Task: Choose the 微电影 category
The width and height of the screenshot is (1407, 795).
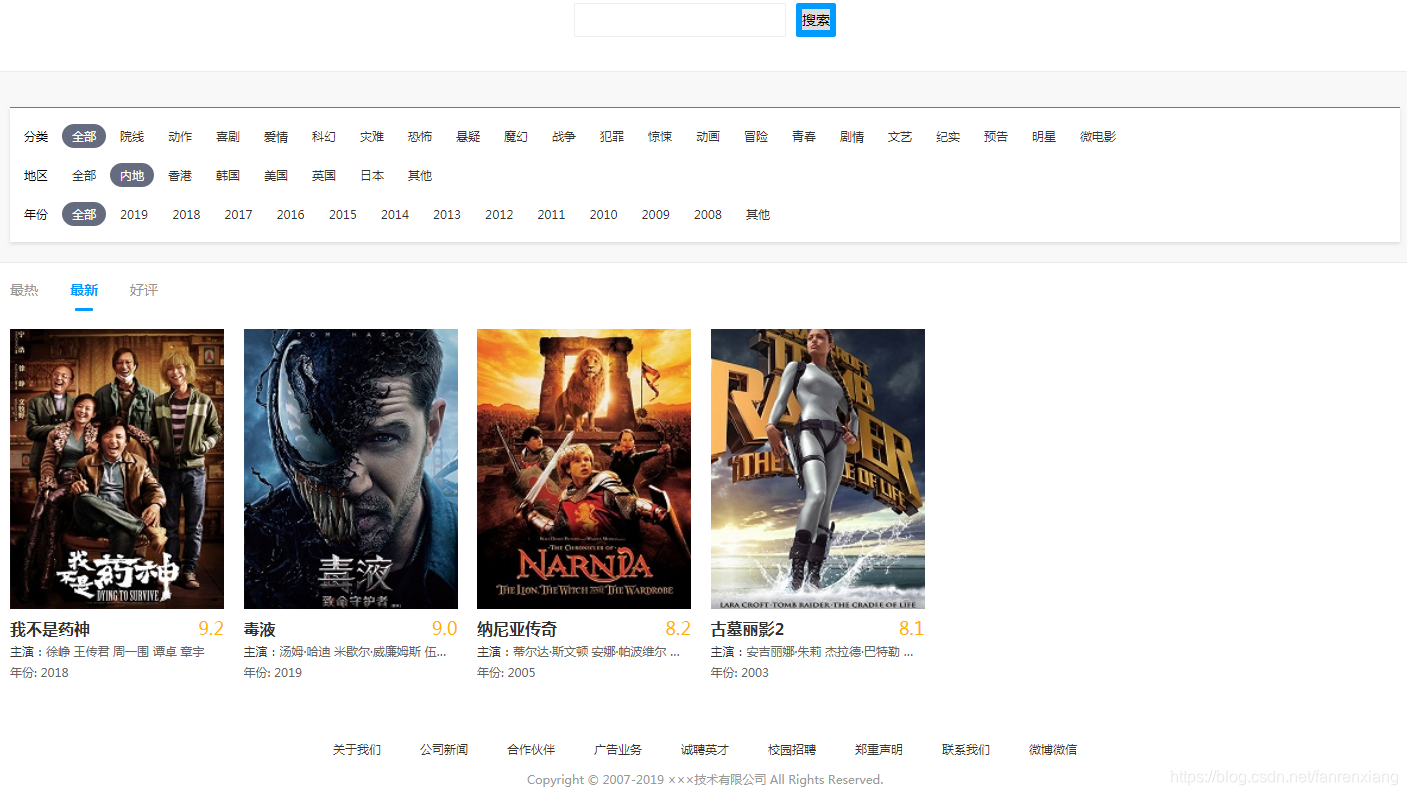Action: click(x=1098, y=136)
